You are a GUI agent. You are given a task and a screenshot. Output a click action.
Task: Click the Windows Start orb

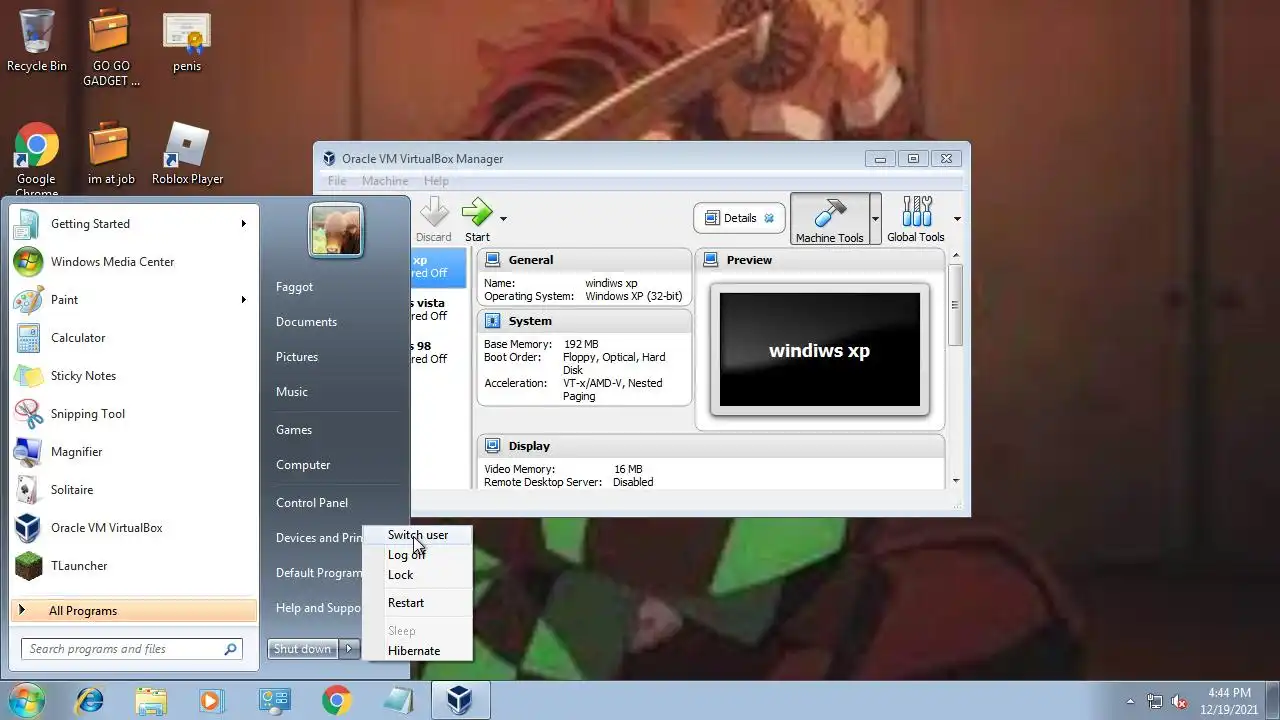tap(27, 700)
